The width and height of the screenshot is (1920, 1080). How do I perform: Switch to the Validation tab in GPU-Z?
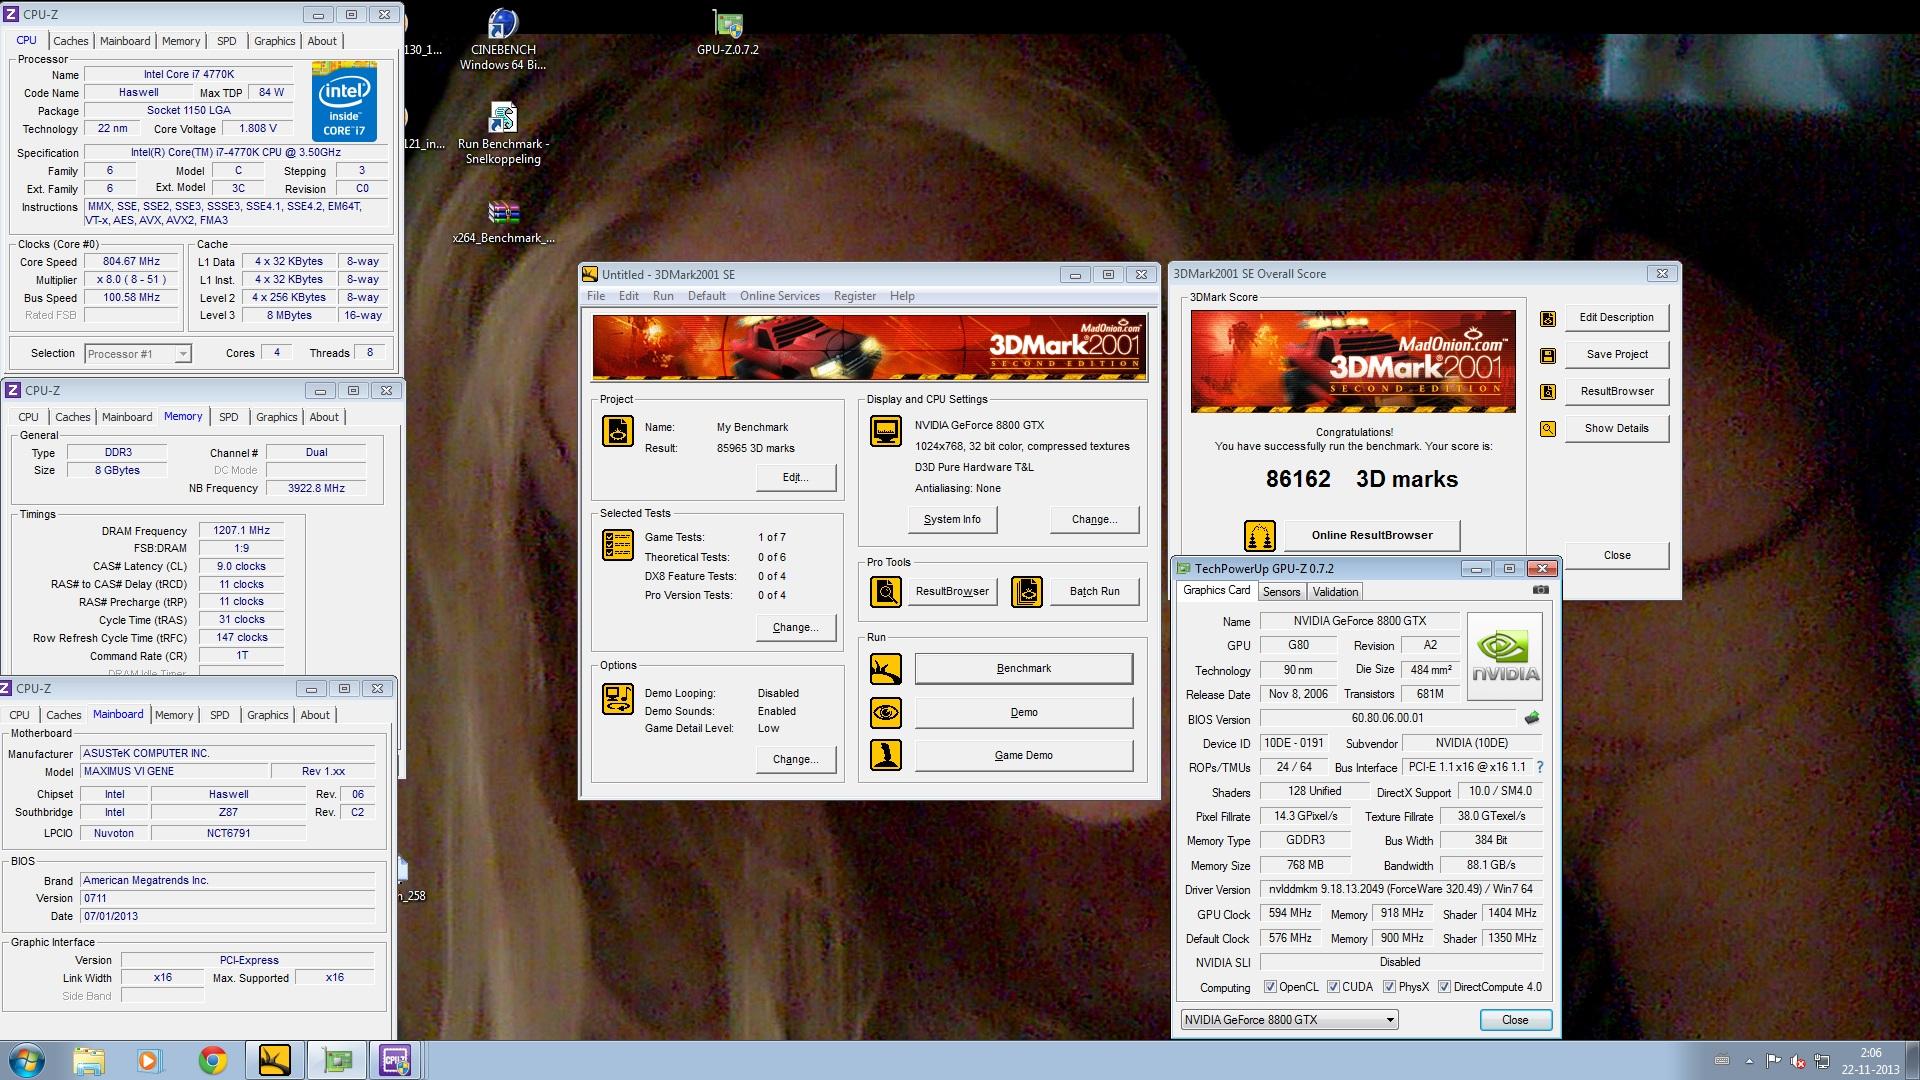point(1335,592)
